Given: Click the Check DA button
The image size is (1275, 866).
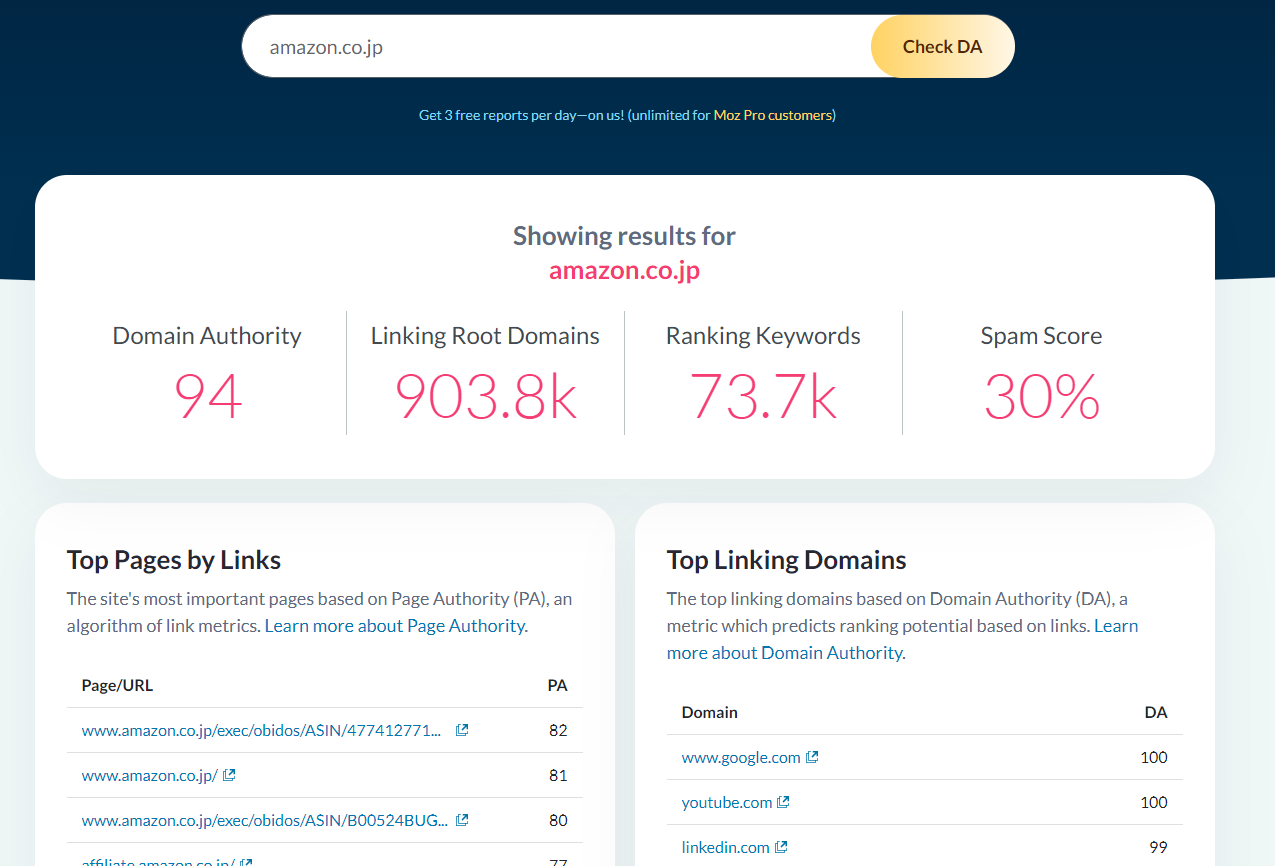Looking at the screenshot, I should pos(942,46).
